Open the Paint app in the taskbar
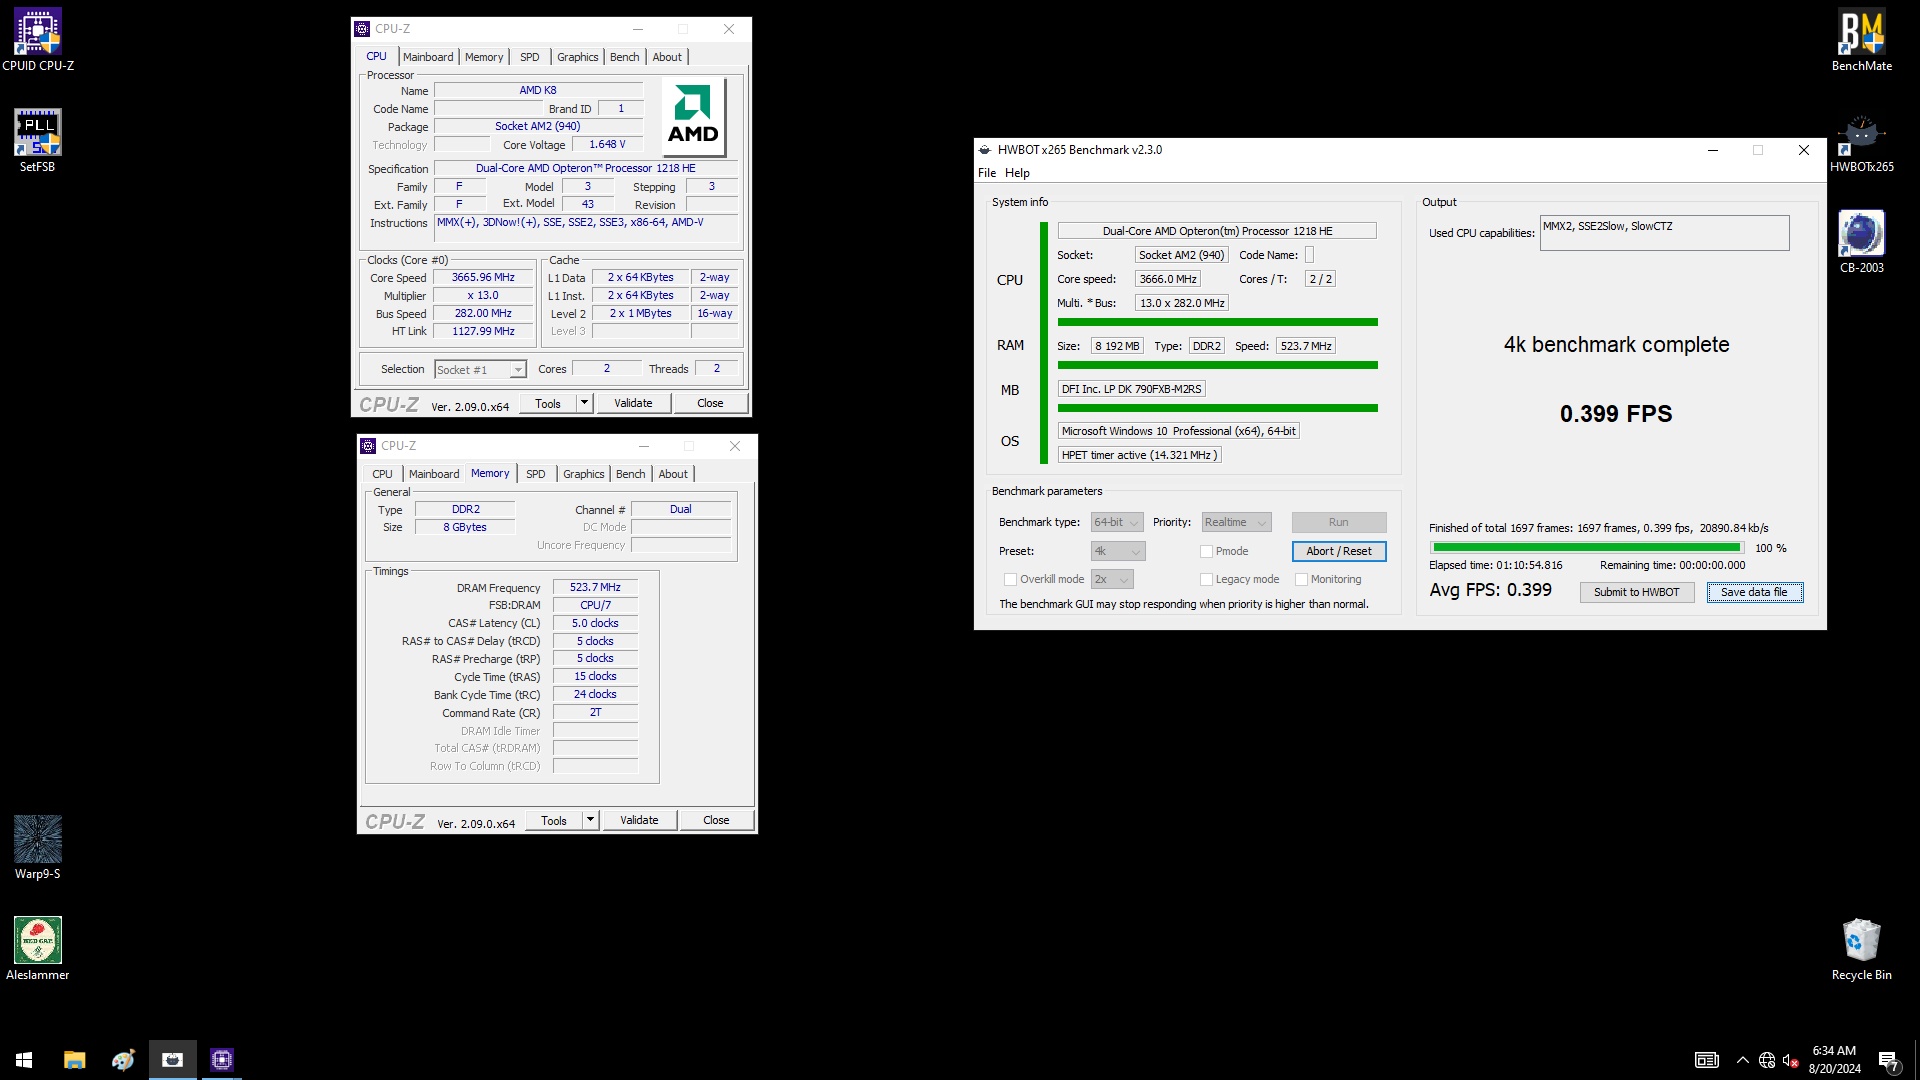 (x=123, y=1059)
